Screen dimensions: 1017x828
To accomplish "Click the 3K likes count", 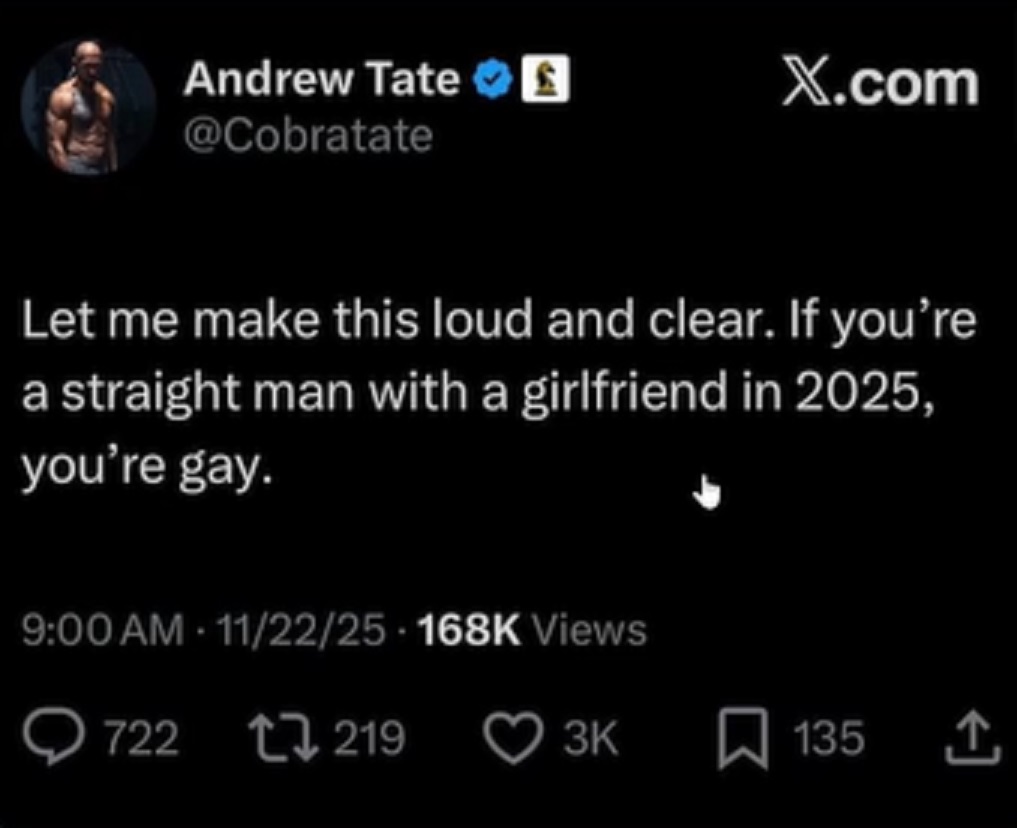I will [591, 739].
